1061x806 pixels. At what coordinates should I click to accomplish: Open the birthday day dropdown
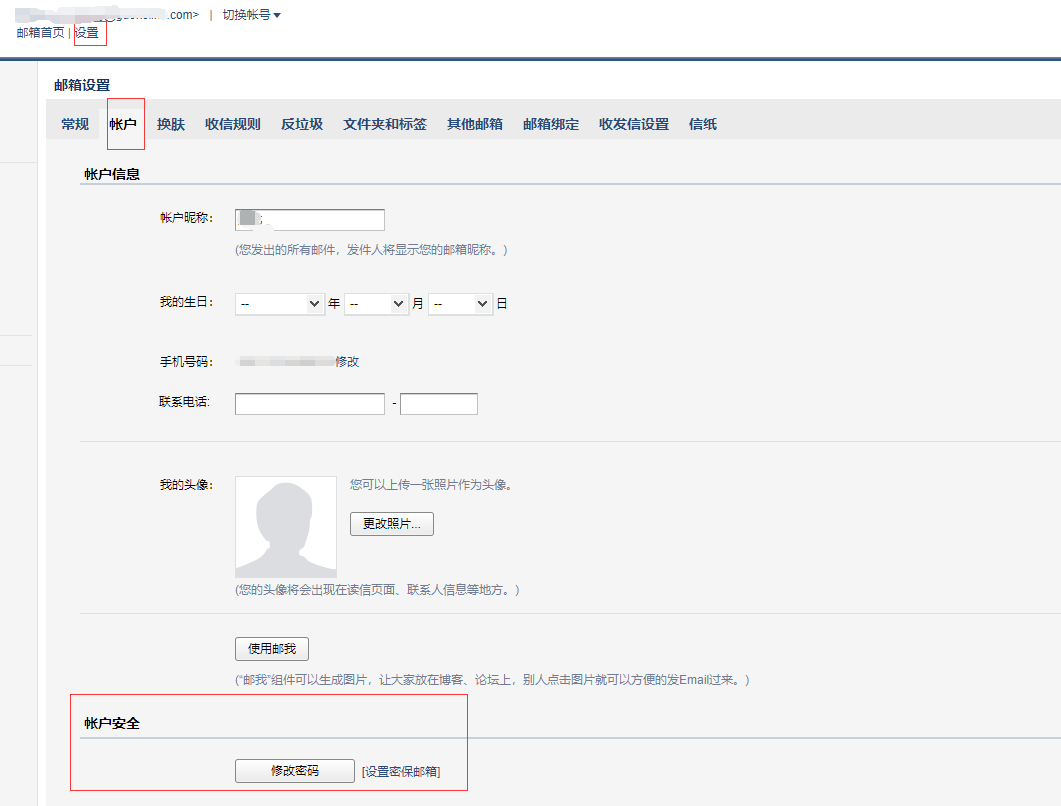pos(460,304)
